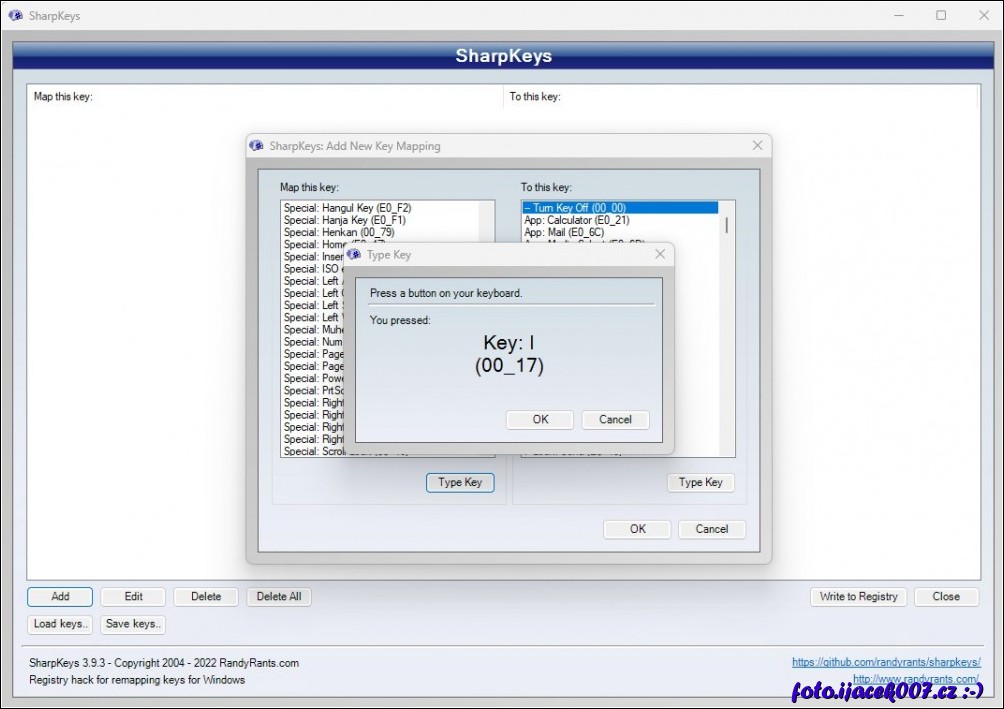Click the Write to Registry button
The image size is (1004, 709).
coord(858,597)
